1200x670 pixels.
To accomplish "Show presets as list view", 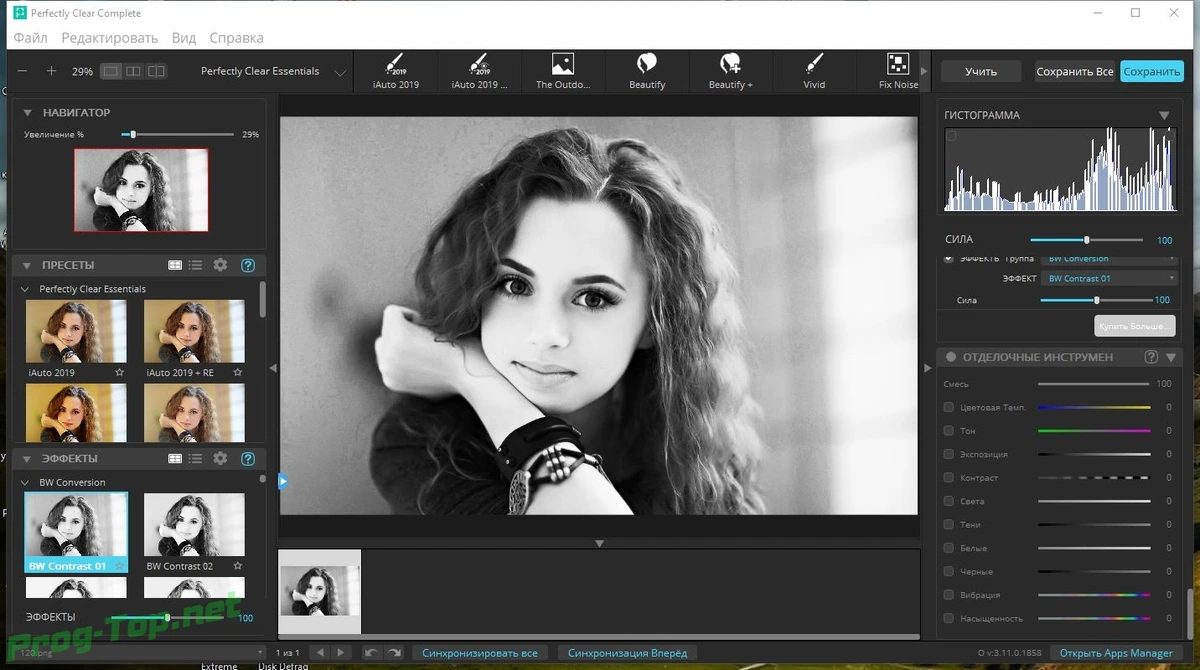I will coord(195,265).
